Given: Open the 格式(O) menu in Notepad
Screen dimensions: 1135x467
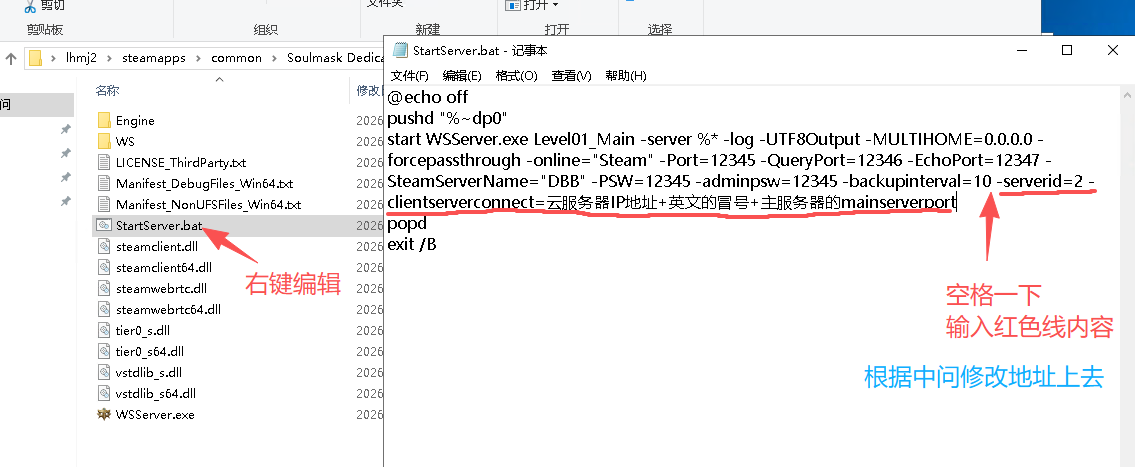Looking at the screenshot, I should (x=516, y=75).
